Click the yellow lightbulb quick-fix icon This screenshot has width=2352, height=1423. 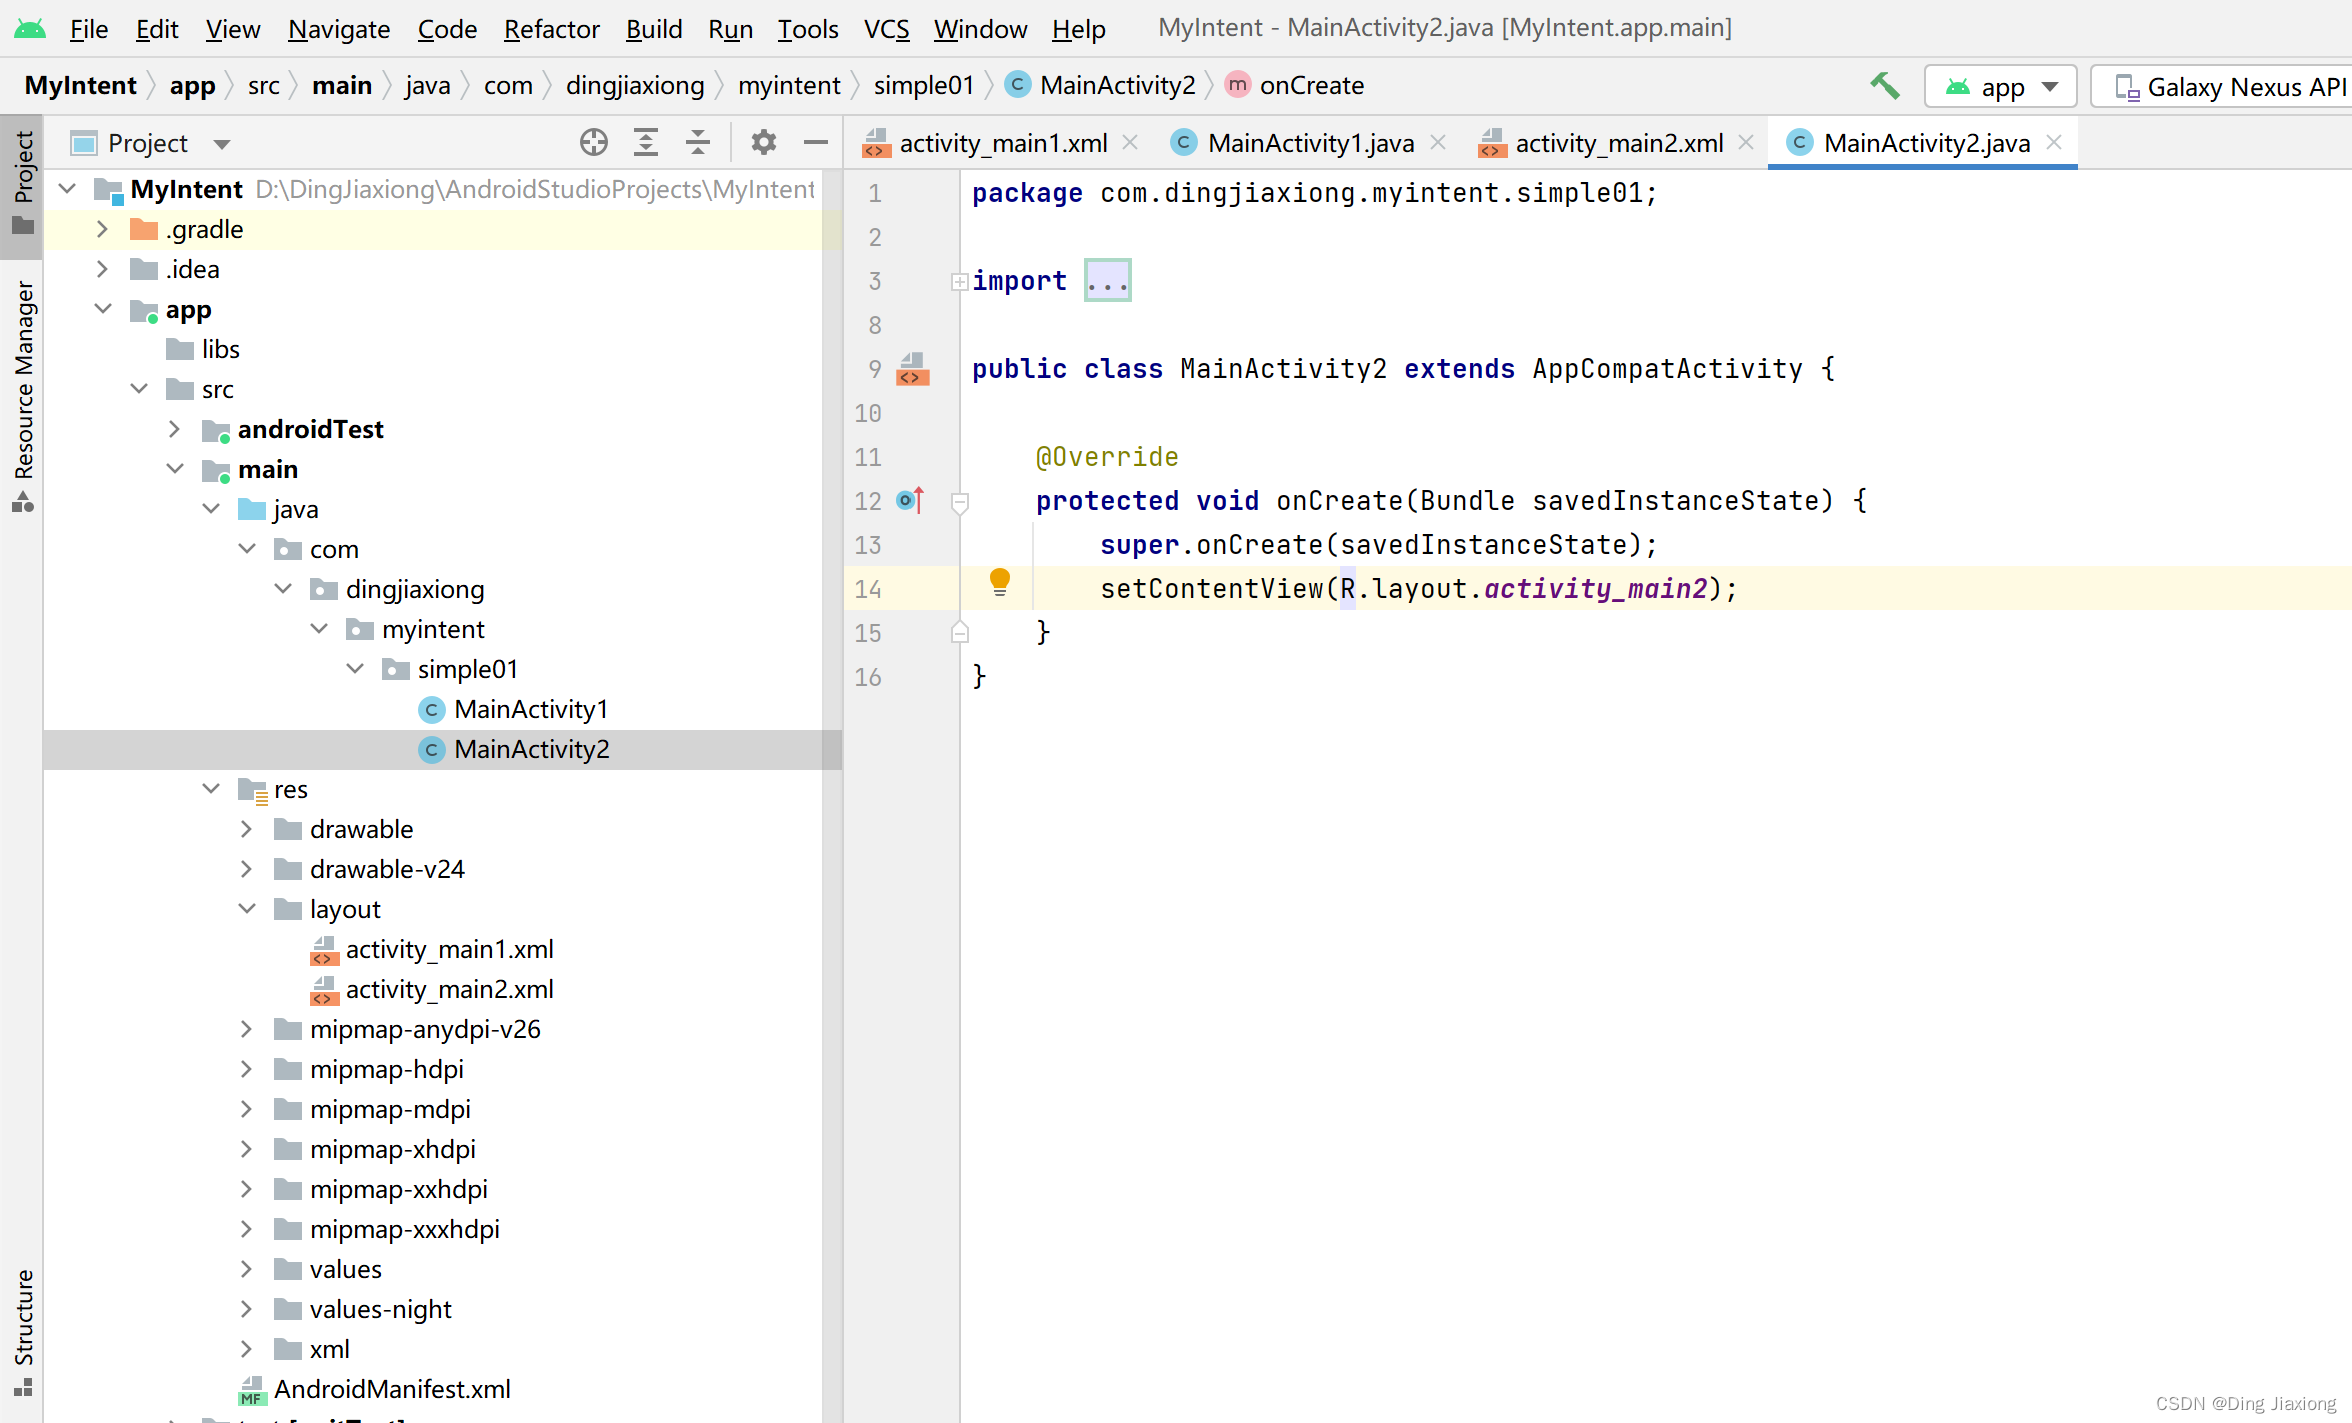point(999,582)
